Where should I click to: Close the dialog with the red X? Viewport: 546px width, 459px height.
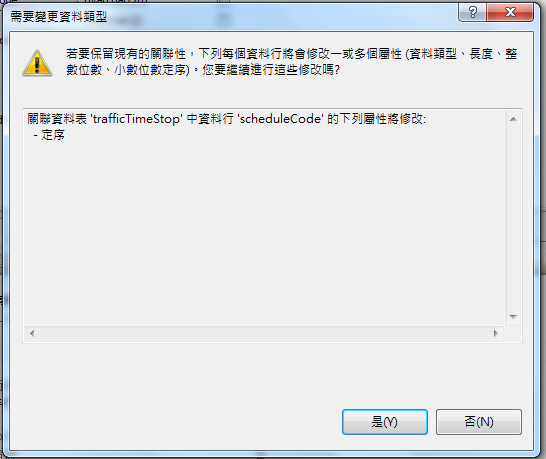coord(510,13)
